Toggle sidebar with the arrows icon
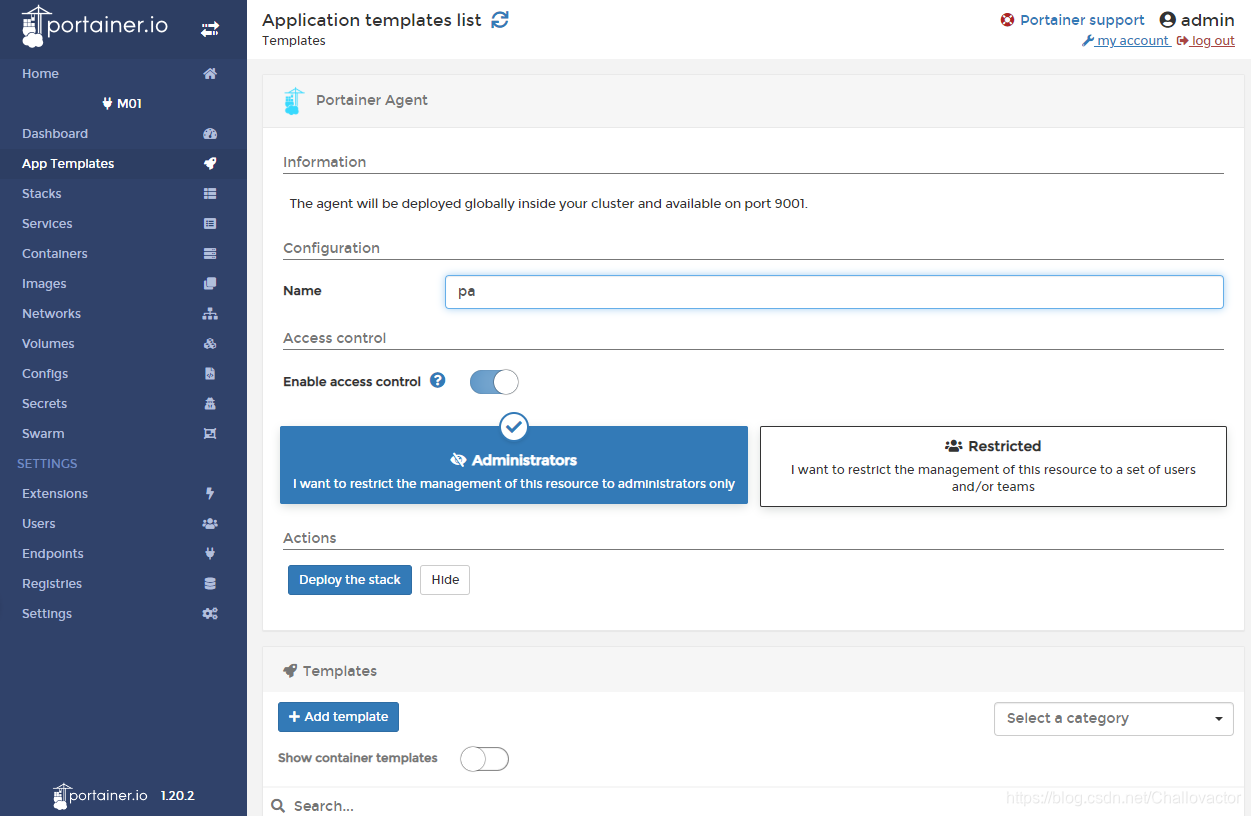 point(209,29)
